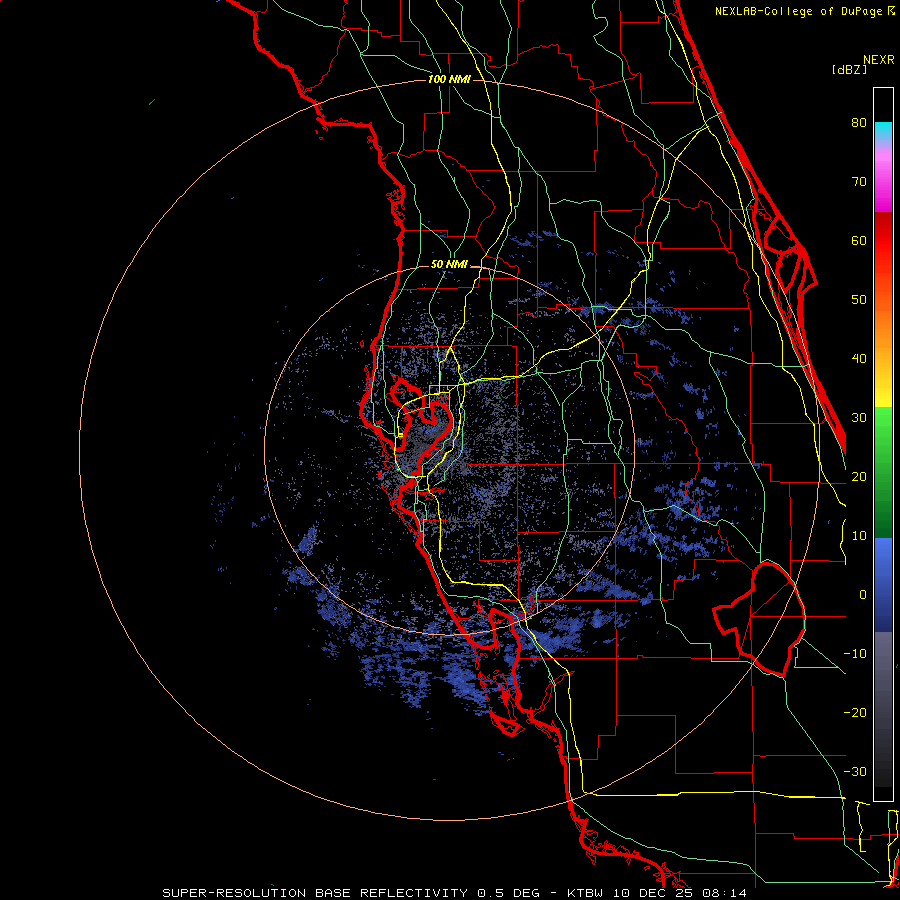Click the 10 value on the dBZ scale
The width and height of the screenshot is (900, 900).
click(859, 536)
